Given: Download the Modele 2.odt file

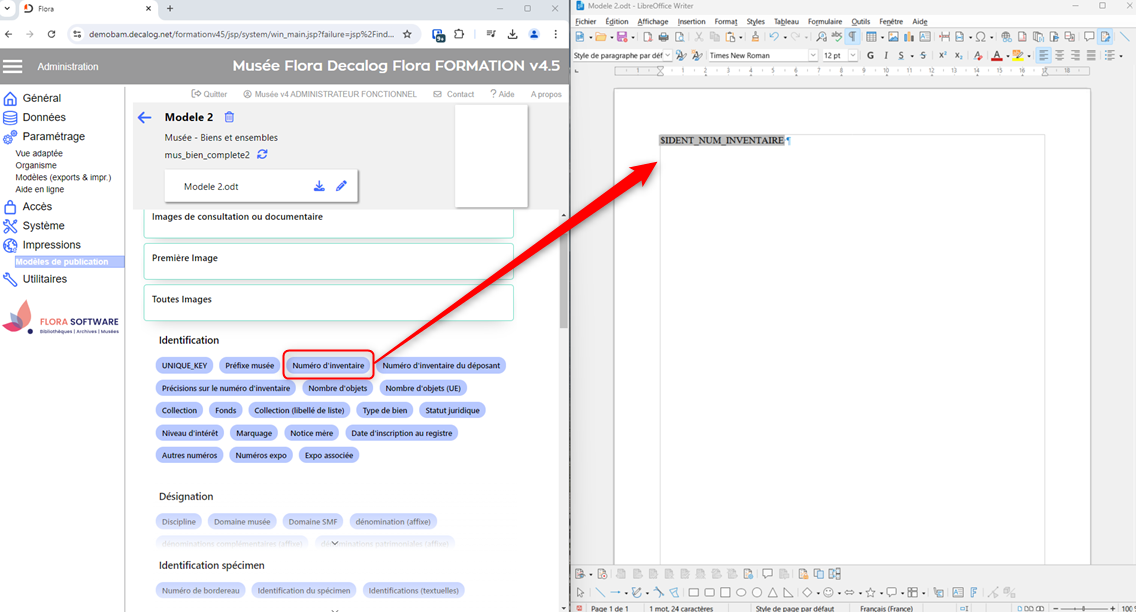Looking at the screenshot, I should coord(319,186).
